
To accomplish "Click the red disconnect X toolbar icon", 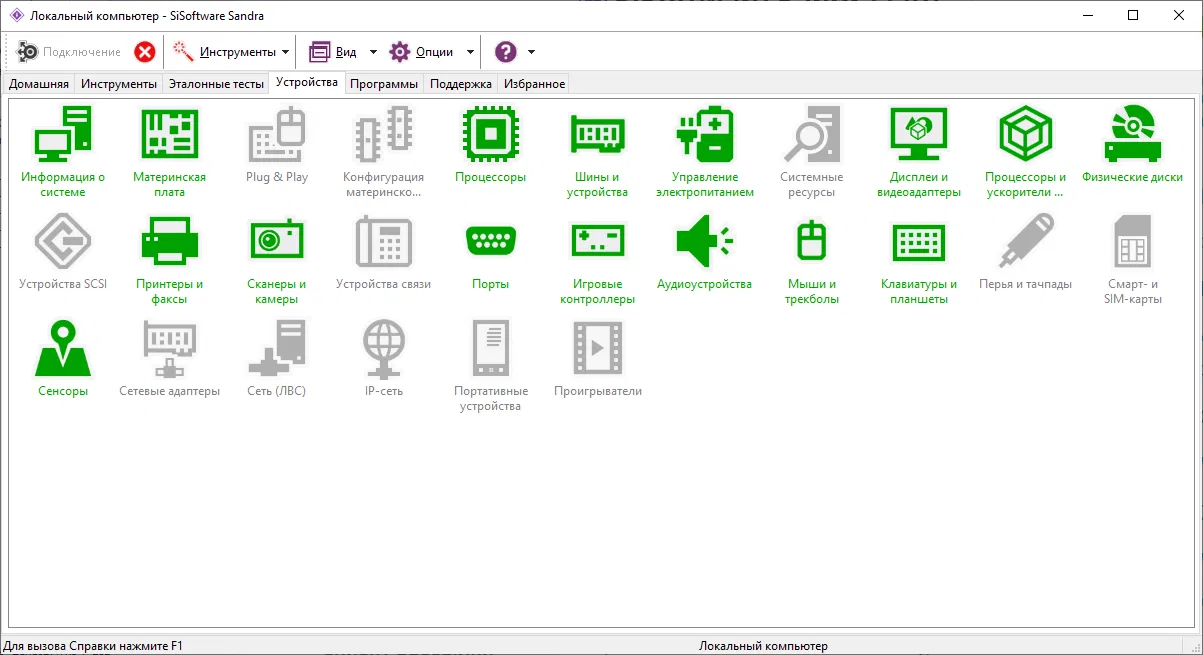I will coord(145,52).
